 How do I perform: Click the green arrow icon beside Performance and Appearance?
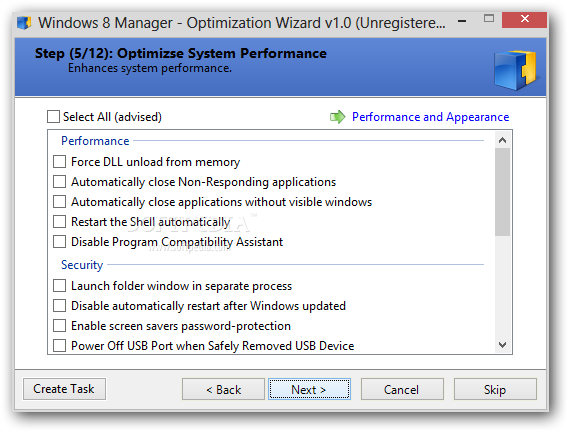(337, 117)
